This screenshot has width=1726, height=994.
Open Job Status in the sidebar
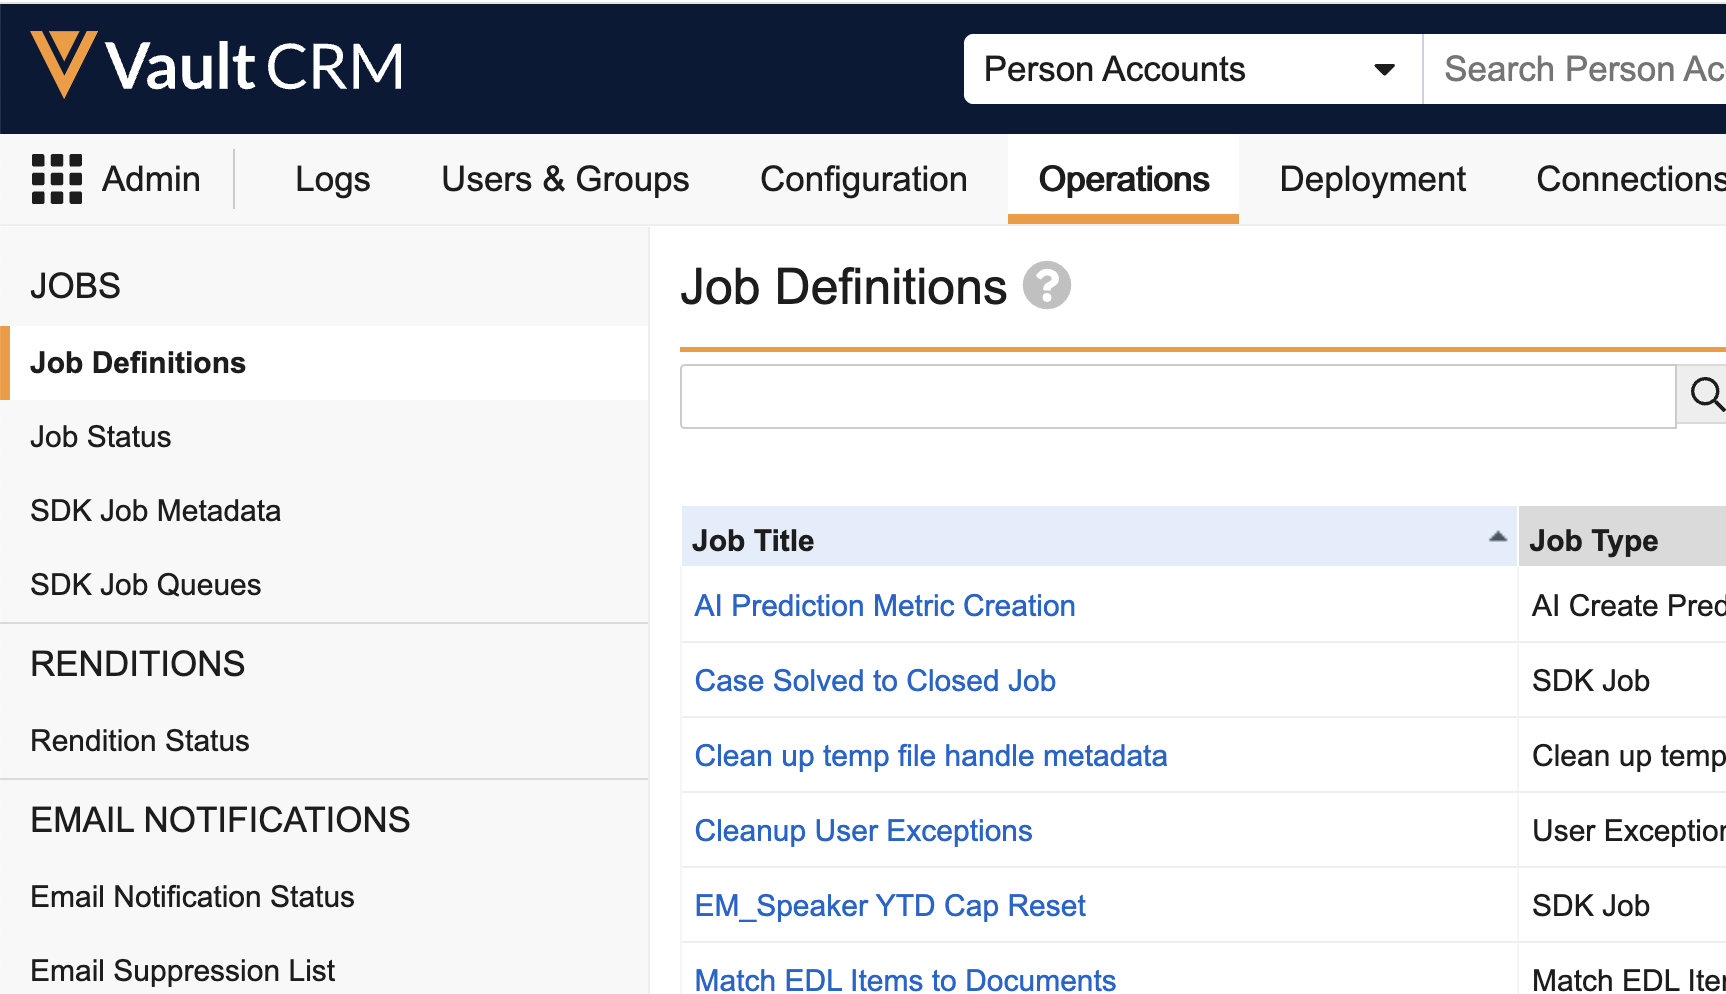coord(101,437)
